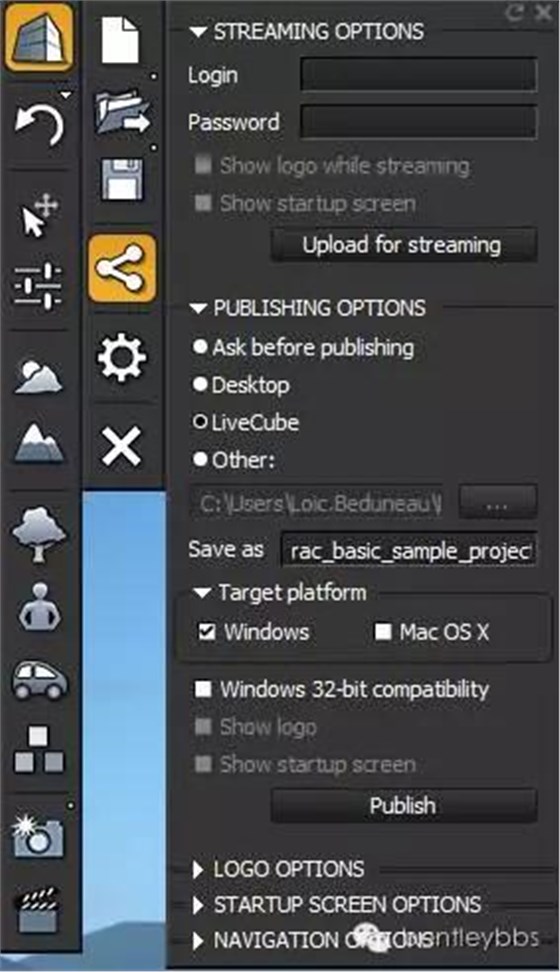
Task: Select the move/select cursor tool
Action: click(x=38, y=216)
